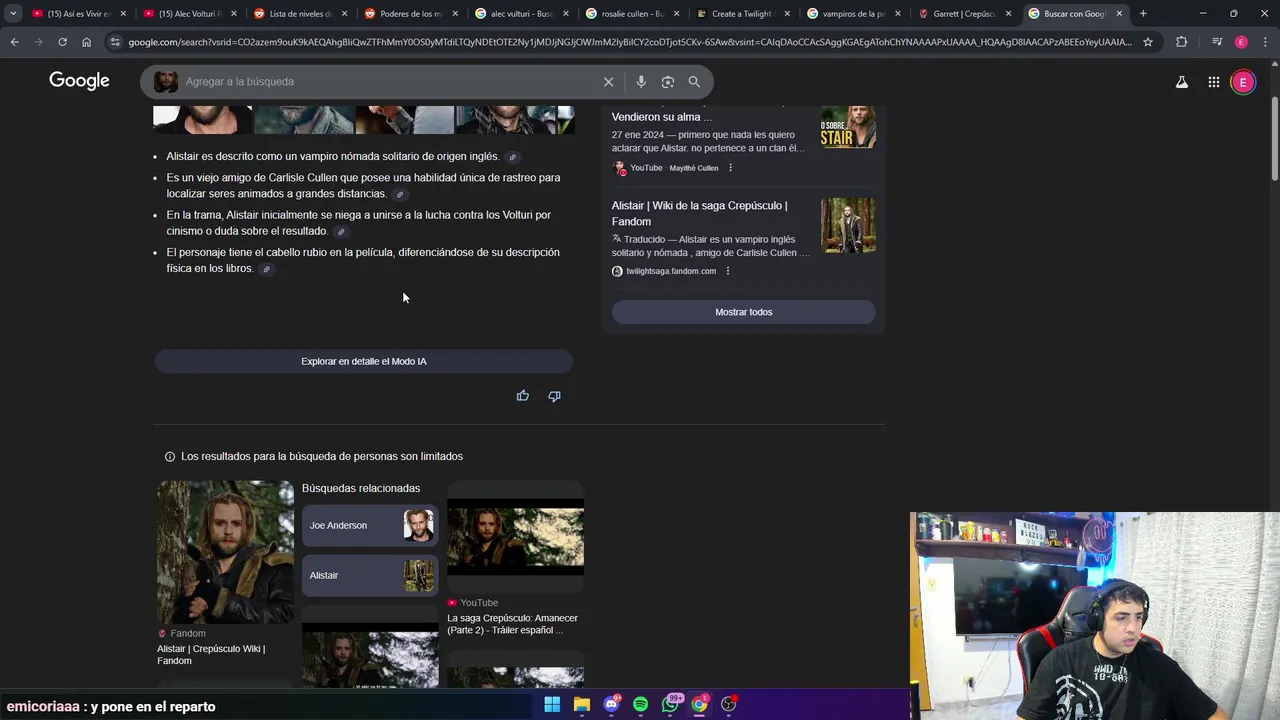Switch to 'vampiros de la pe' tab
The image size is (1280, 720).
pos(853,14)
